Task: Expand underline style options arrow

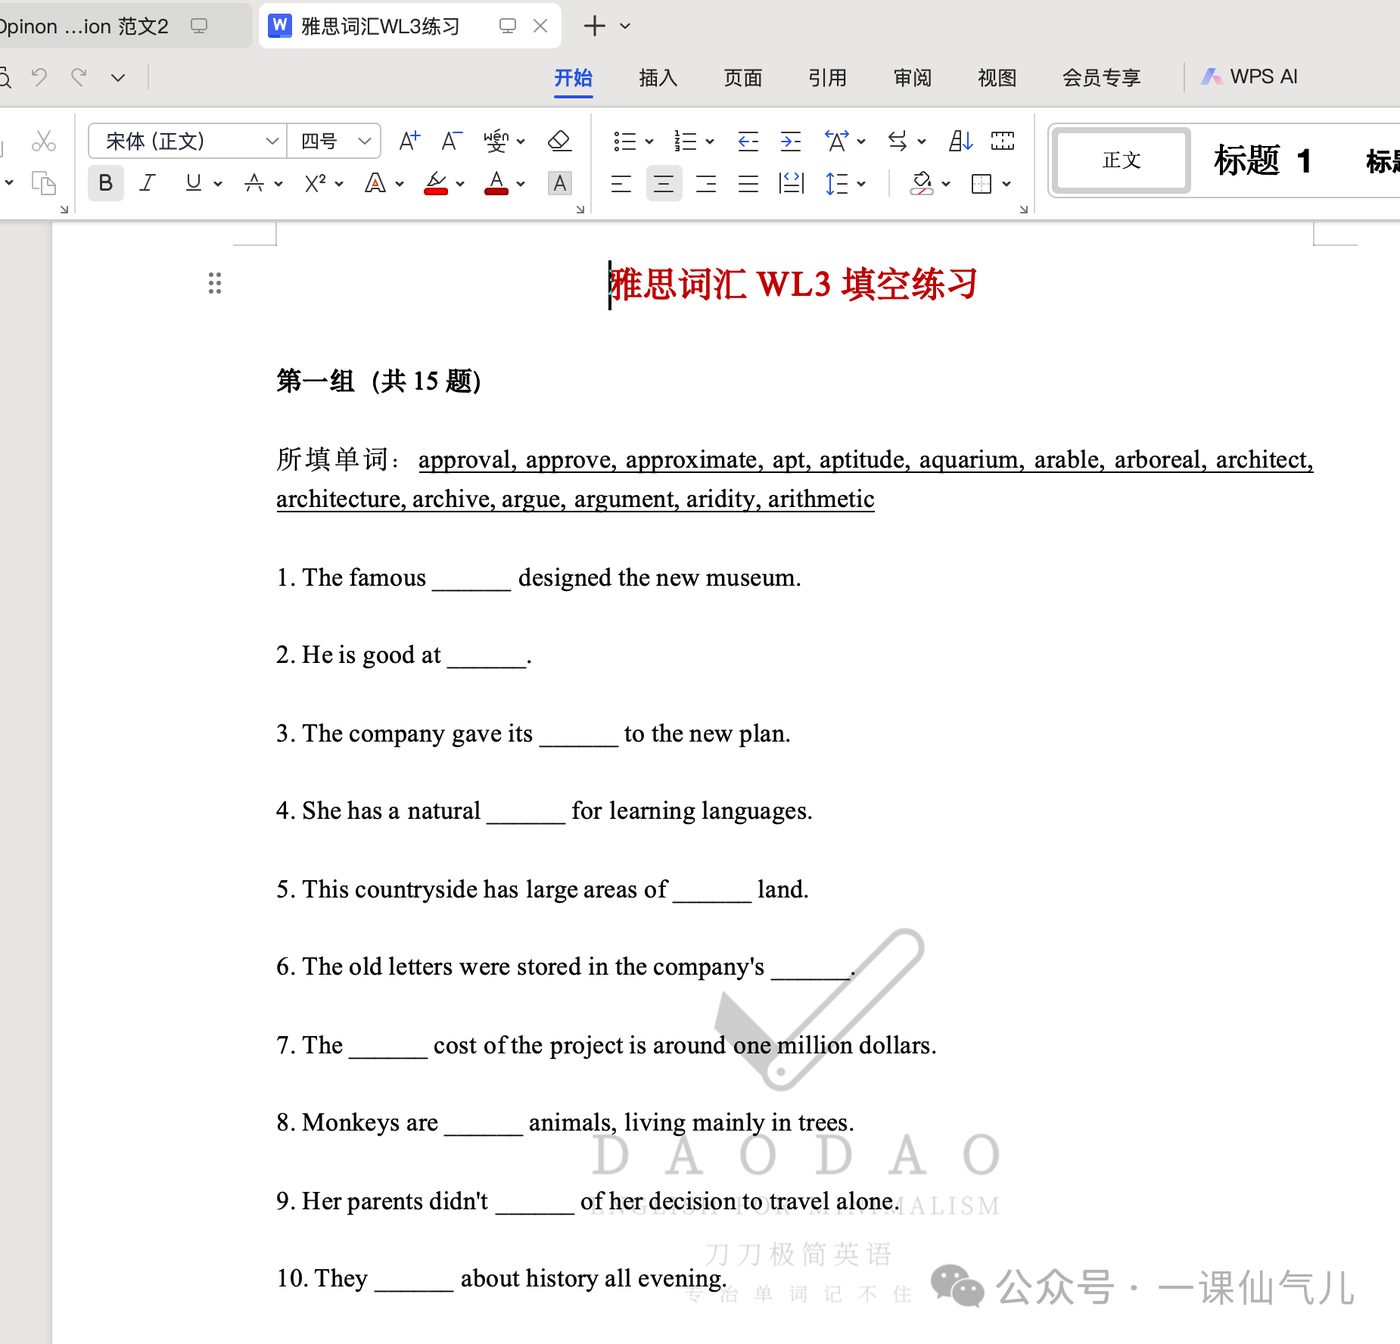Action: point(217,184)
